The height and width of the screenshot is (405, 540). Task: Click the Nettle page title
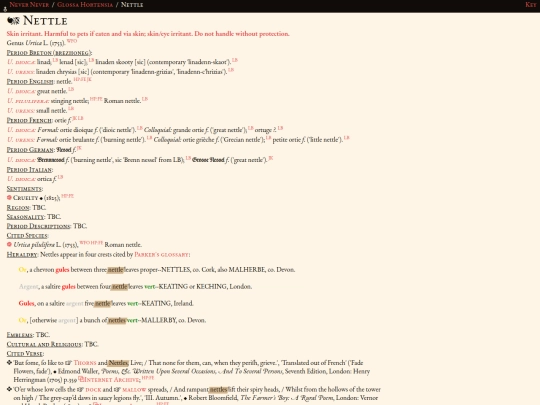coord(45,21)
